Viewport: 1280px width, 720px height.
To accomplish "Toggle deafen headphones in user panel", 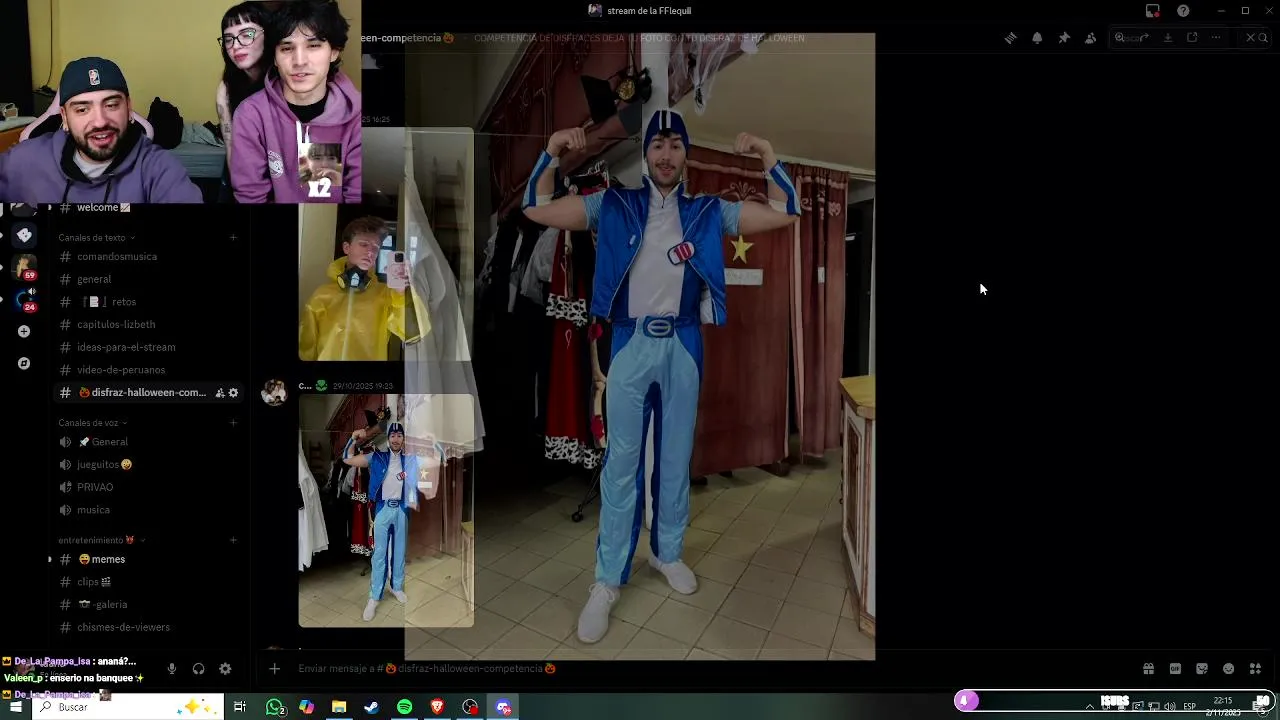I will point(198,669).
